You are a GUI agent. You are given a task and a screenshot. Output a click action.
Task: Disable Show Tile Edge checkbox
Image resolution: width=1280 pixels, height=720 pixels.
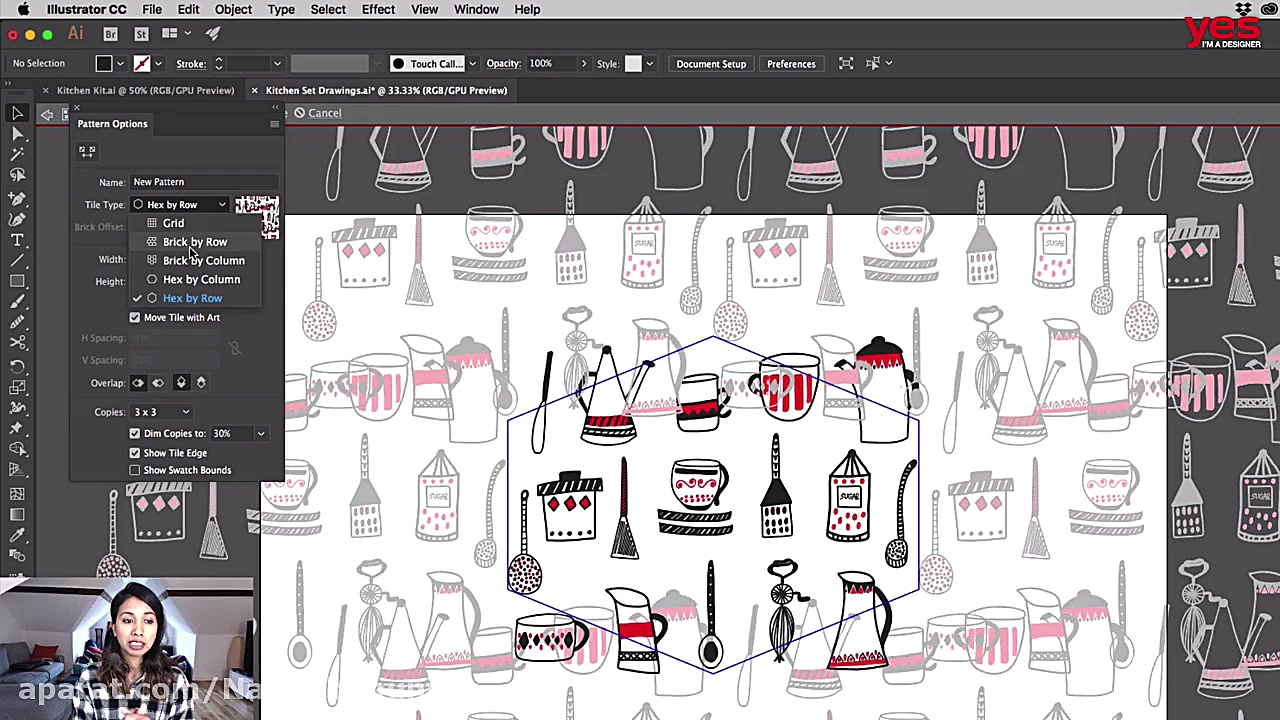(x=135, y=453)
